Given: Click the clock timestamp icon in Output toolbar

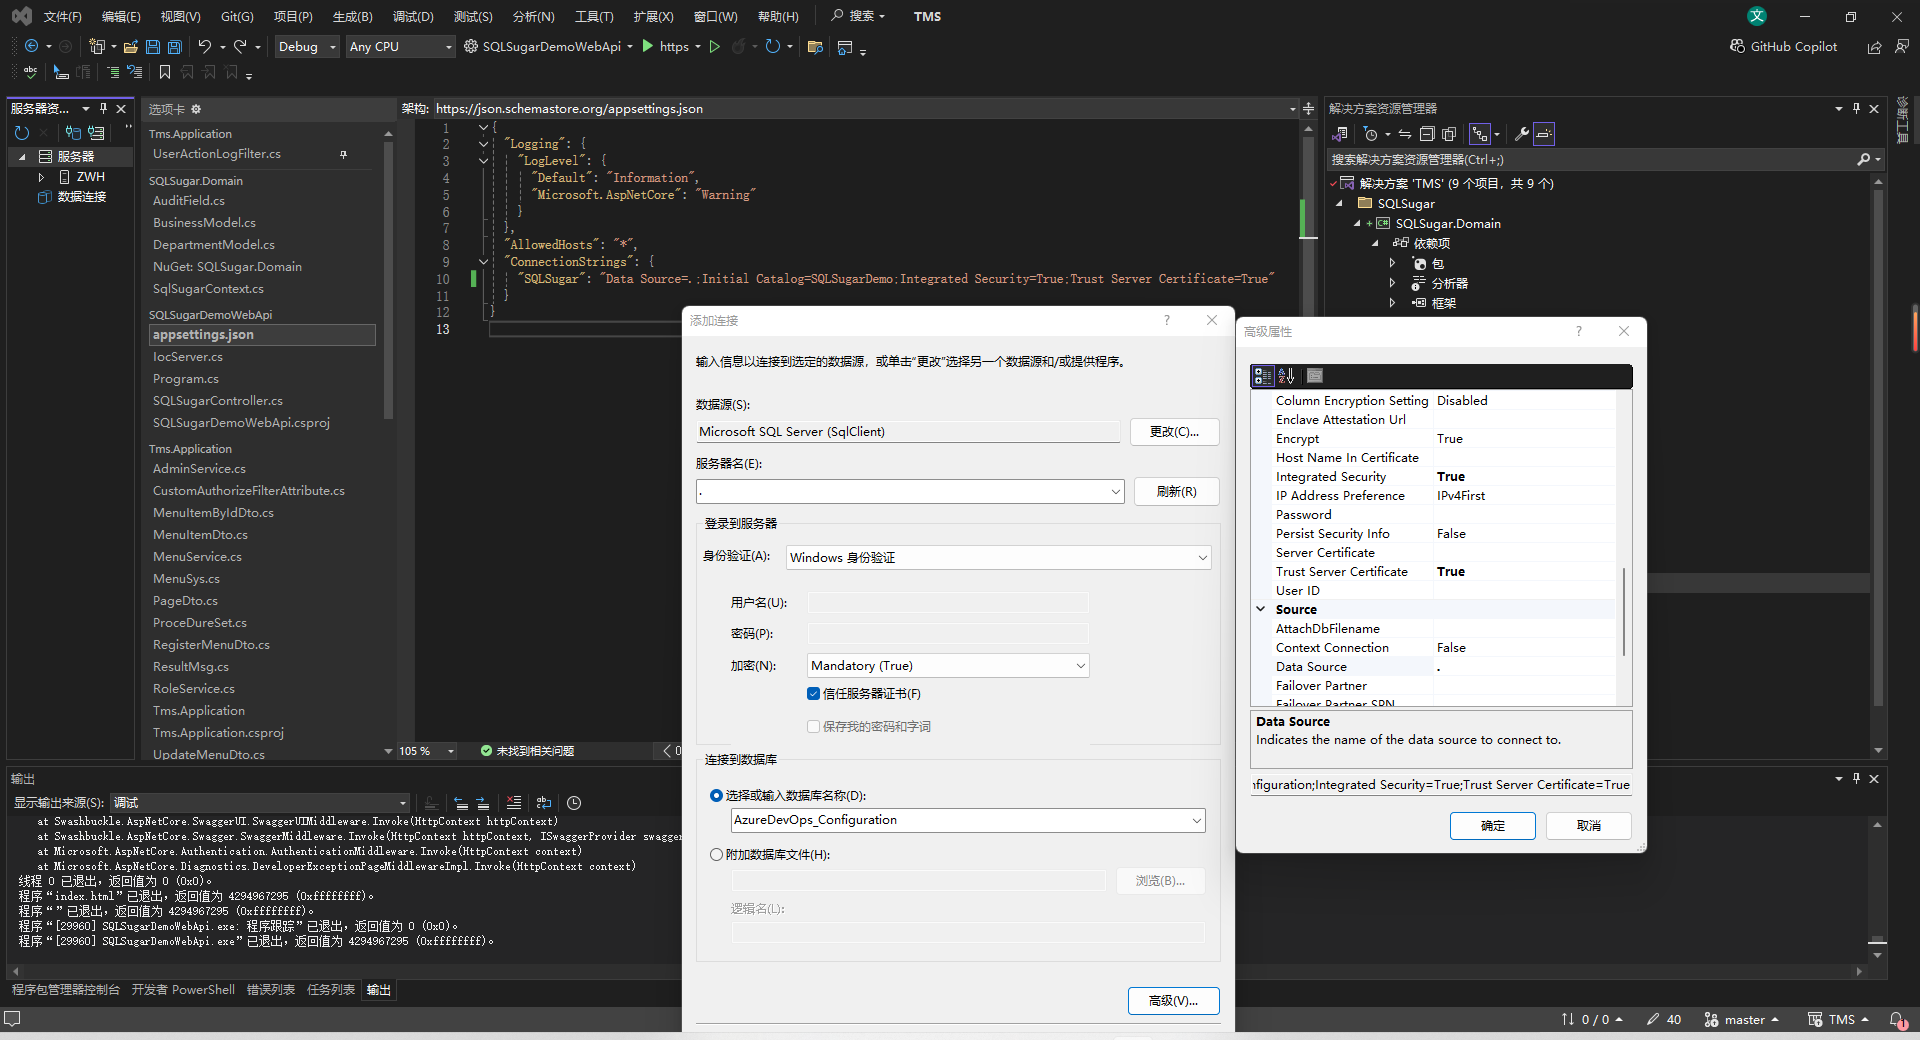Looking at the screenshot, I should tap(574, 803).
